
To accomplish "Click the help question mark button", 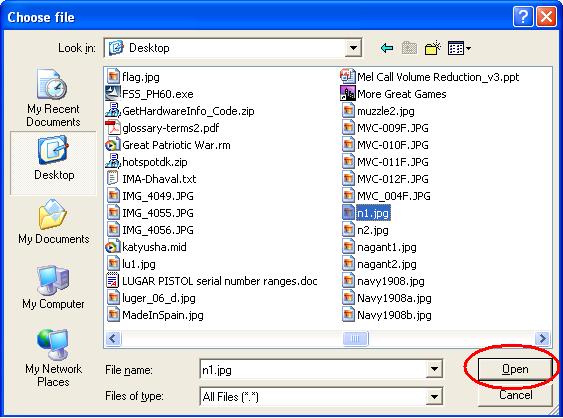I will [x=522, y=17].
